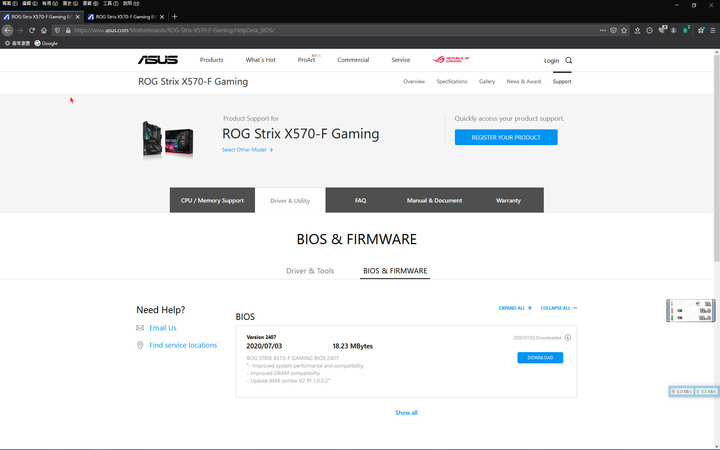Image resolution: width=720 pixels, height=450 pixels.
Task: Click Find service locations link
Action: click(x=183, y=345)
